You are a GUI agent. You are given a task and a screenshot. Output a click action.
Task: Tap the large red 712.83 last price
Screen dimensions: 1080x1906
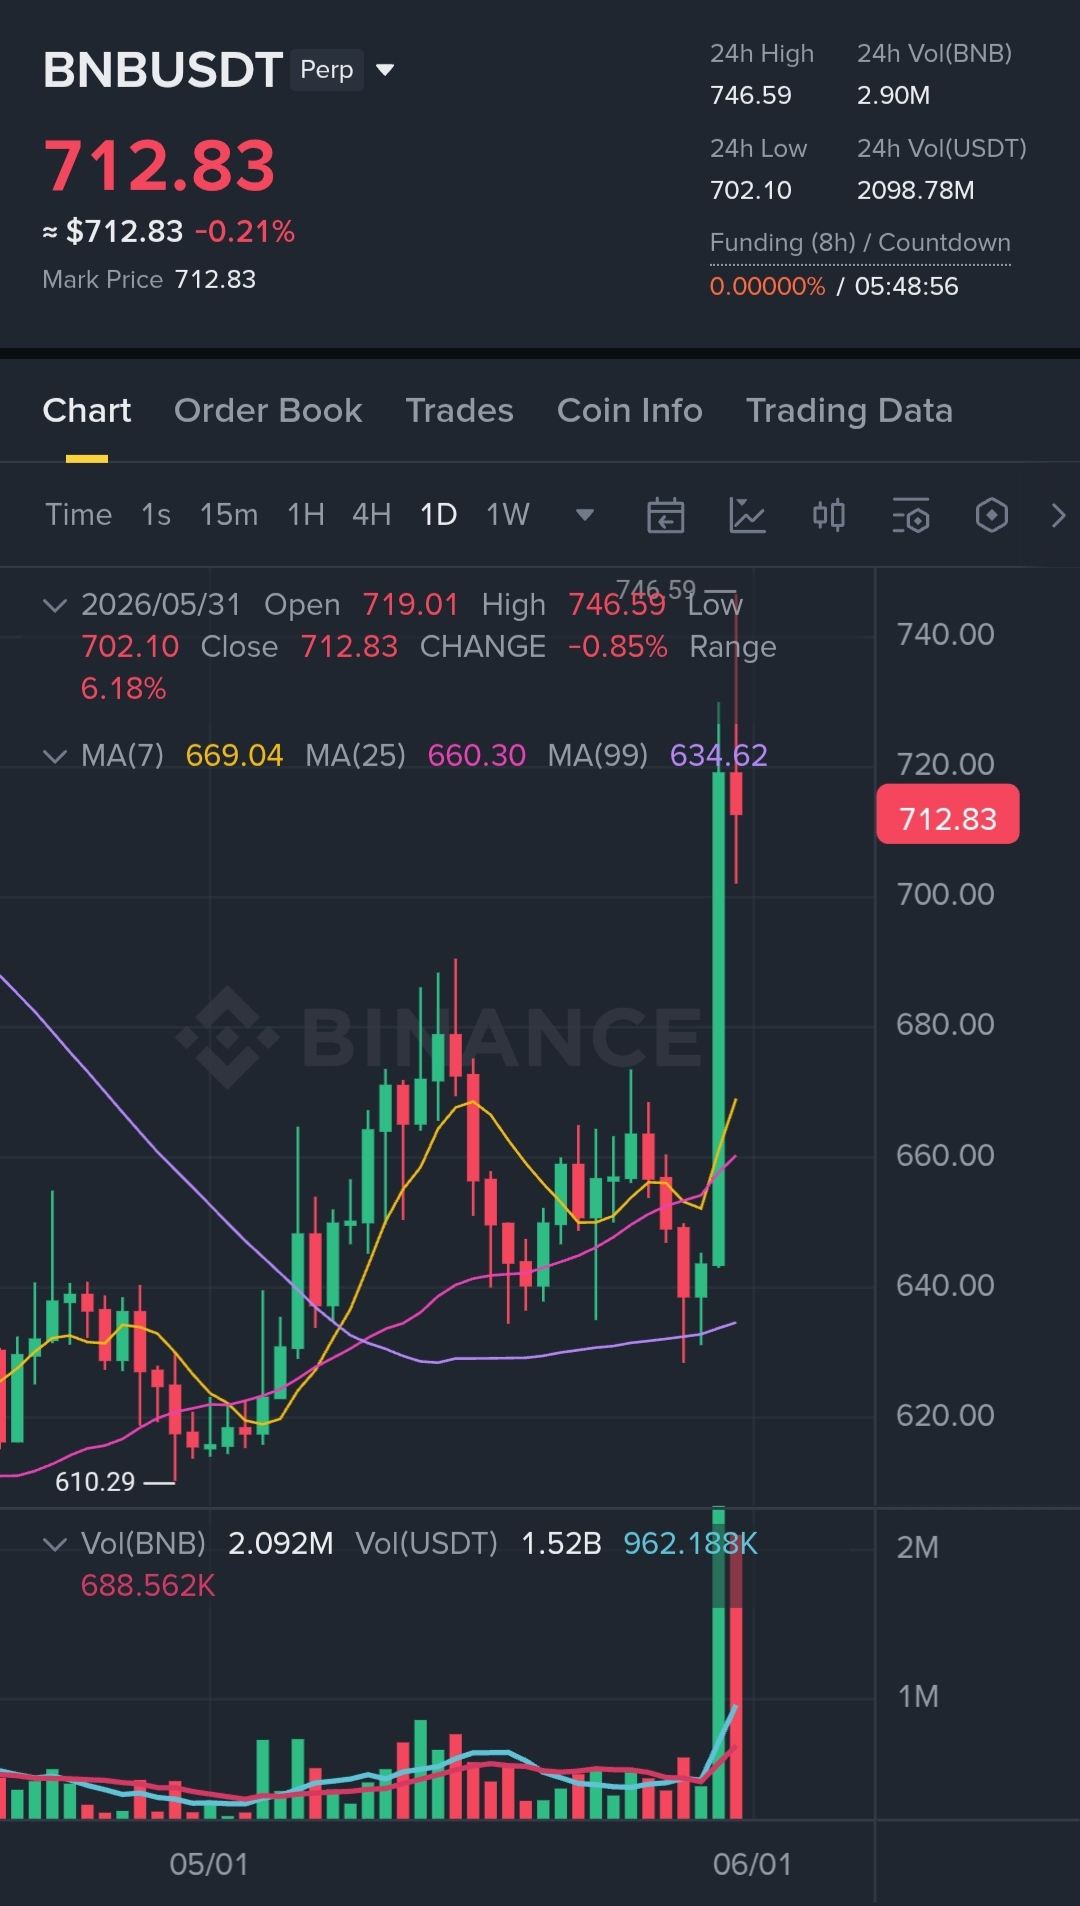coord(160,165)
